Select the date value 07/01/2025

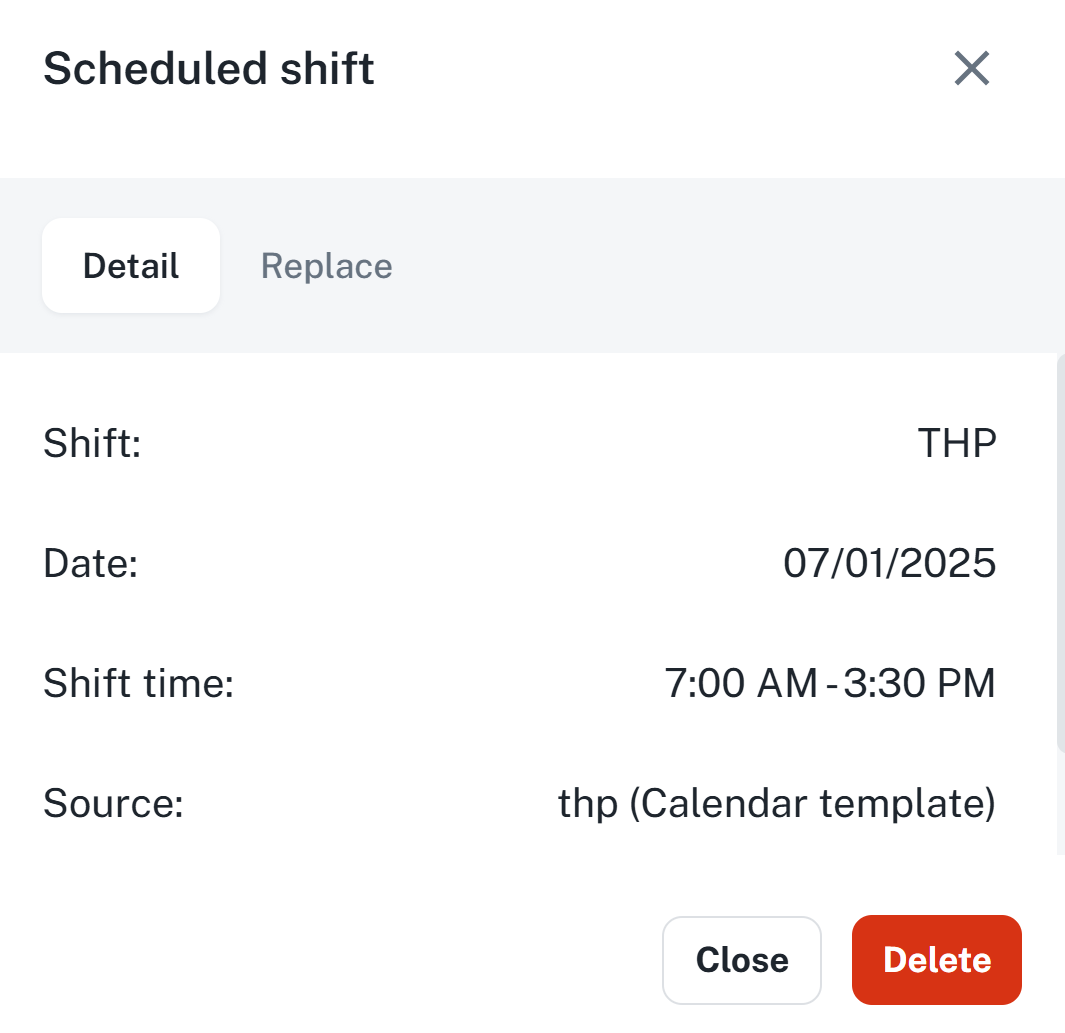(x=889, y=563)
